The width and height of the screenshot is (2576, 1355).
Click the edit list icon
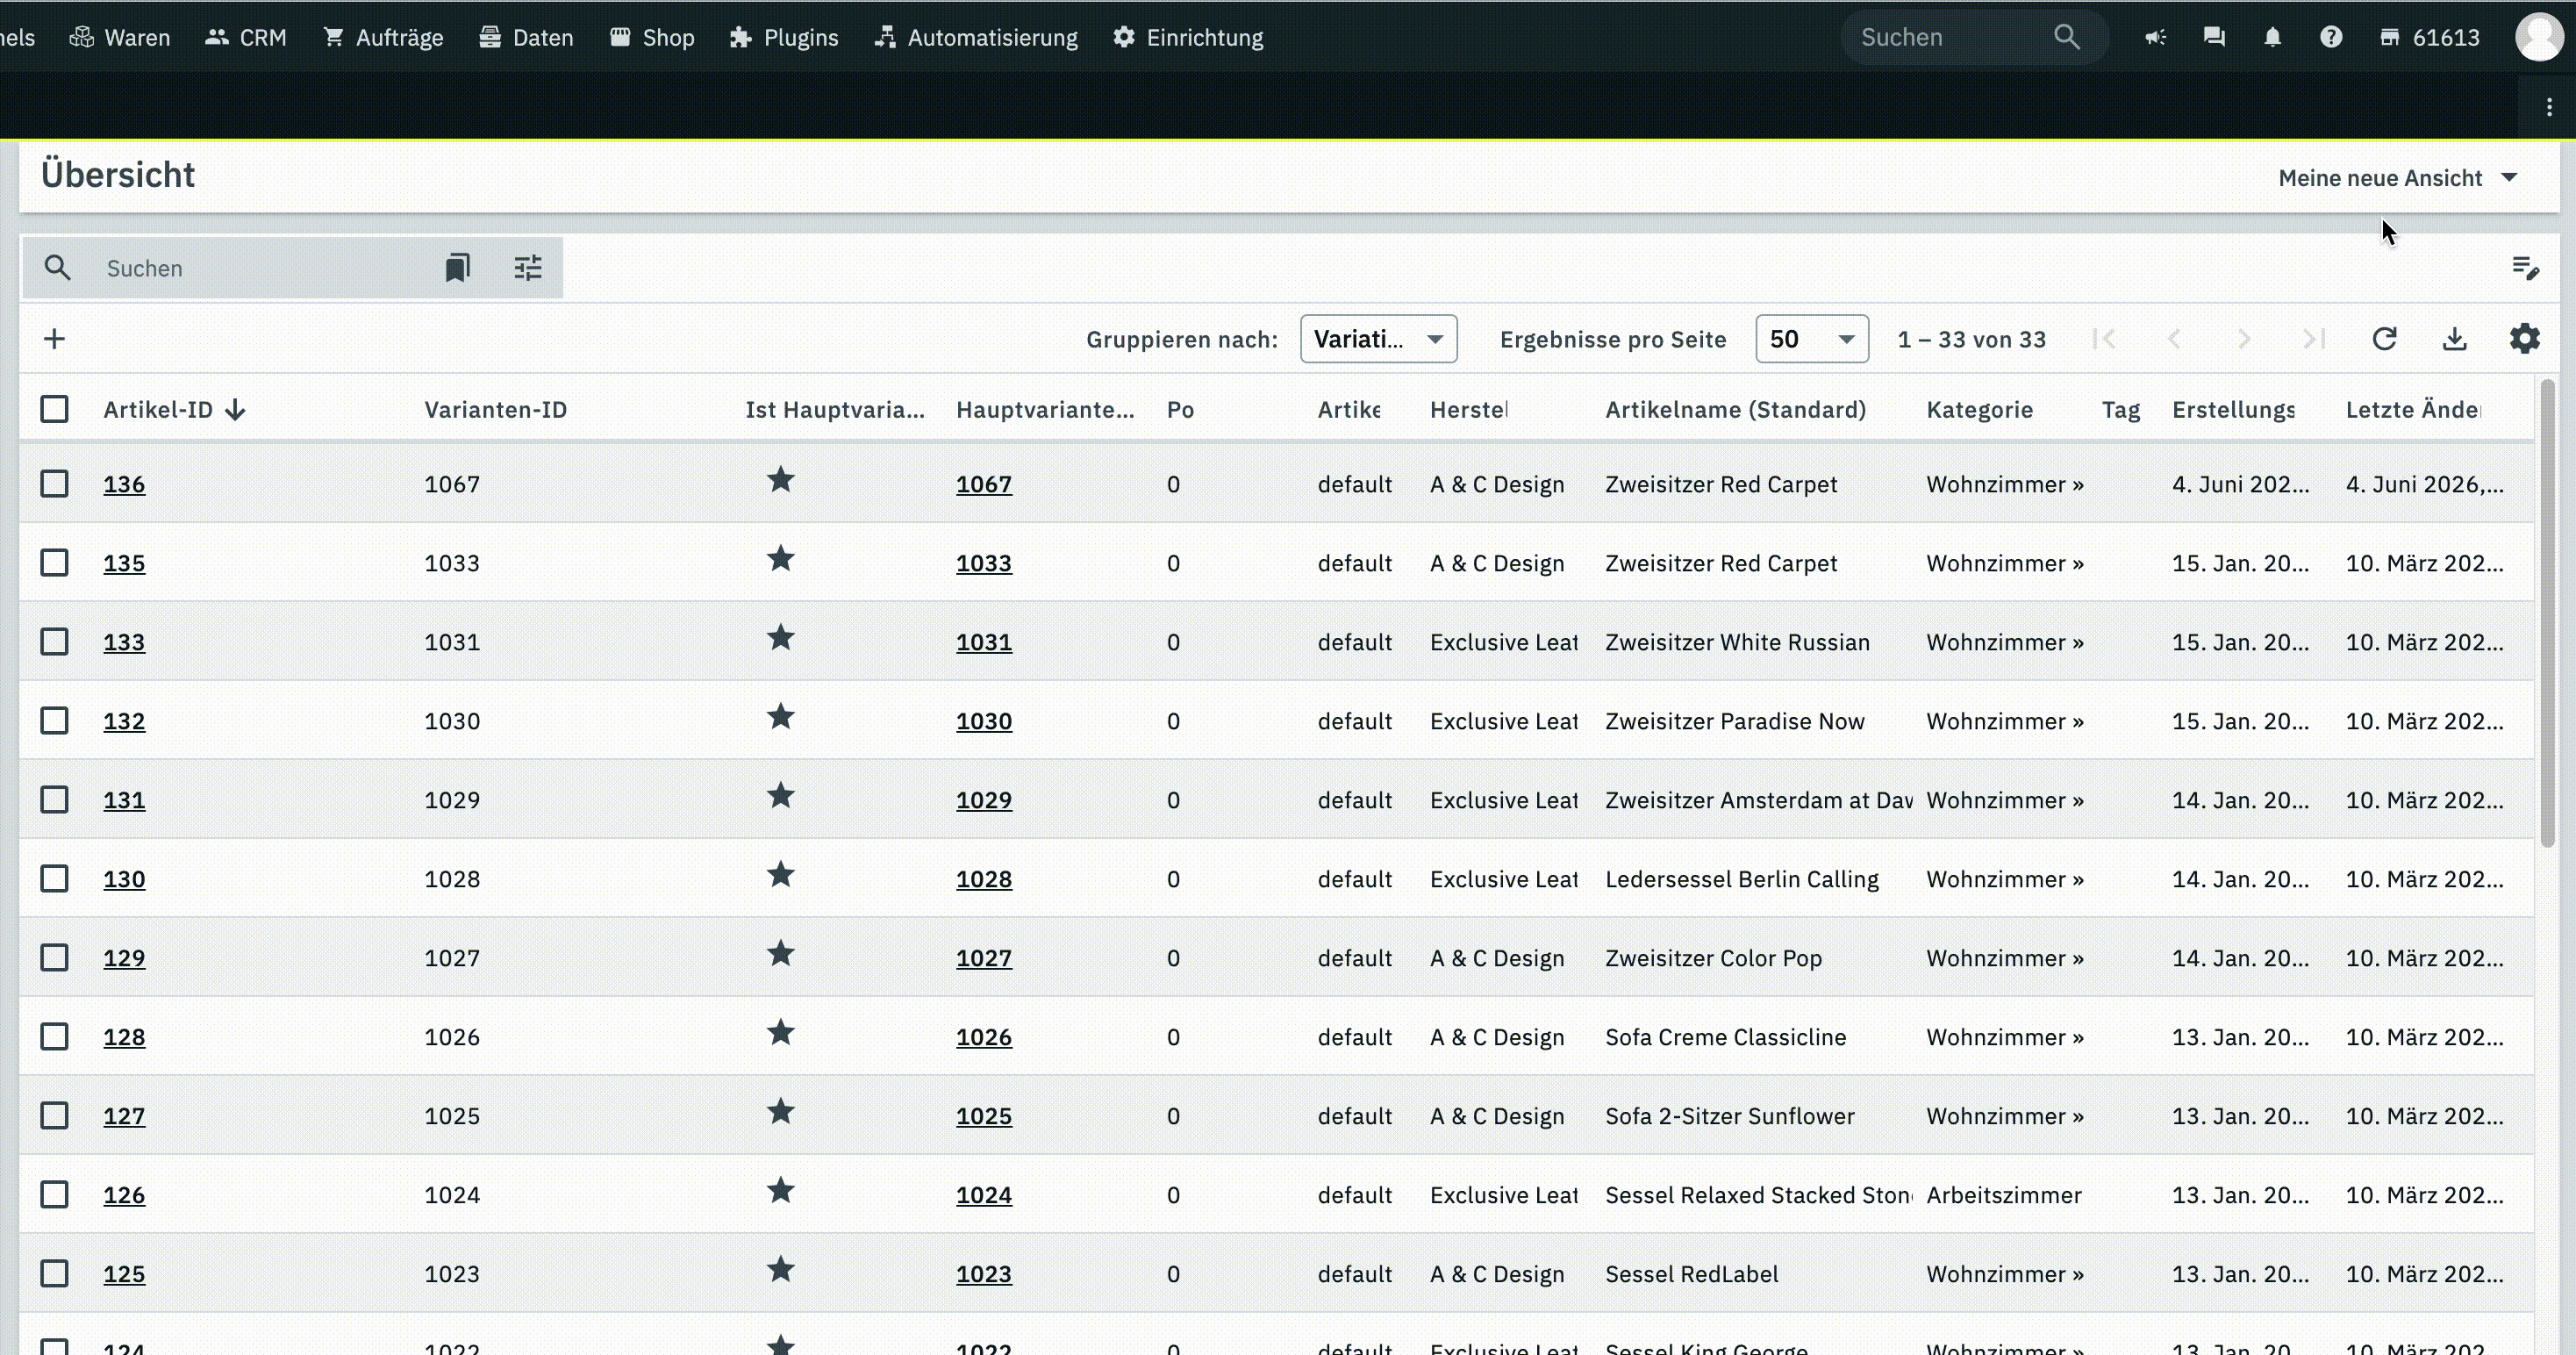pos(2525,268)
